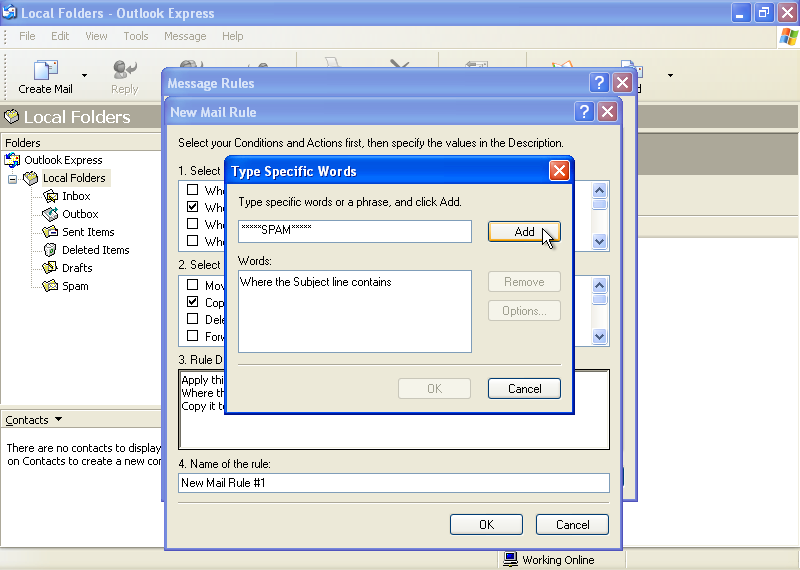Open the toolbar dropdown arrow at far right

[x=670, y=76]
